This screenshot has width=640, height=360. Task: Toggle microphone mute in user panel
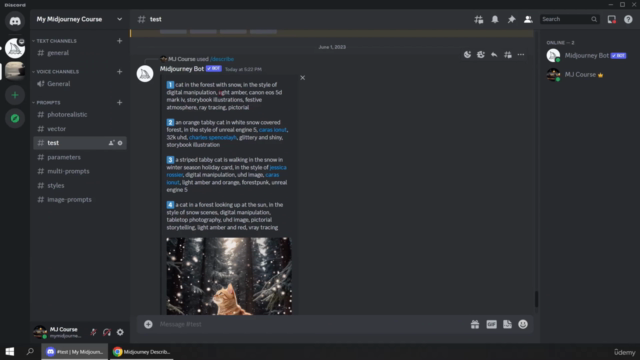(x=93, y=332)
